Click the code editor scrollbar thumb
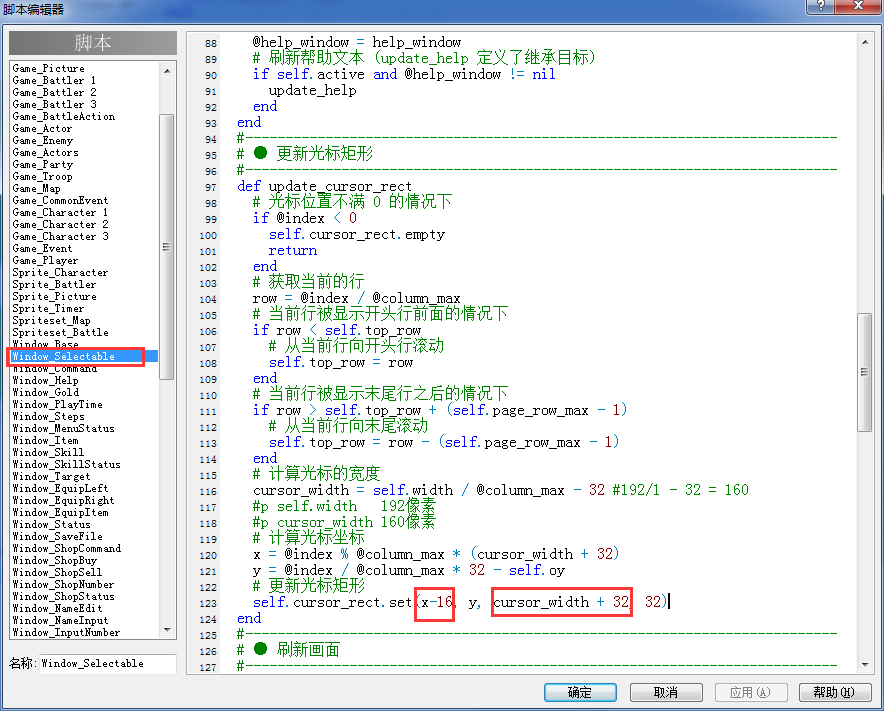The height and width of the screenshot is (711, 884). (864, 372)
